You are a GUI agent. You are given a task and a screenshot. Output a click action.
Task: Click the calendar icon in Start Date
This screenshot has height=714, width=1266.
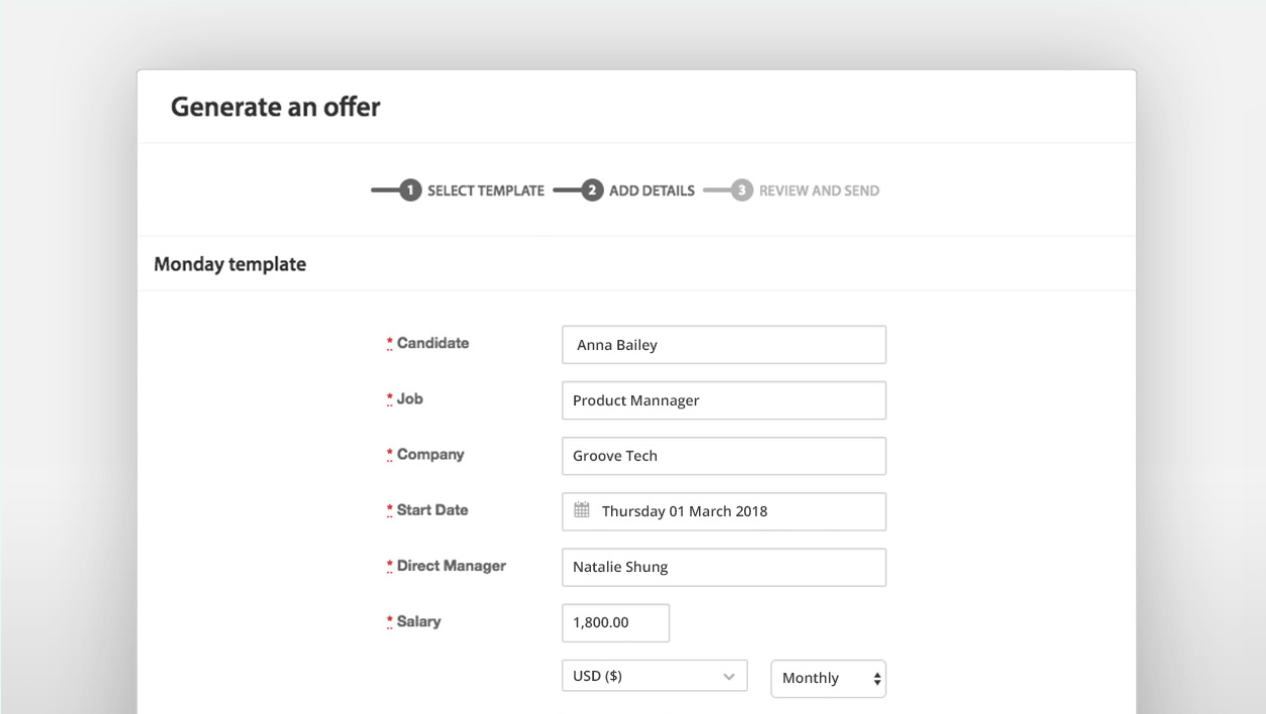(582, 511)
